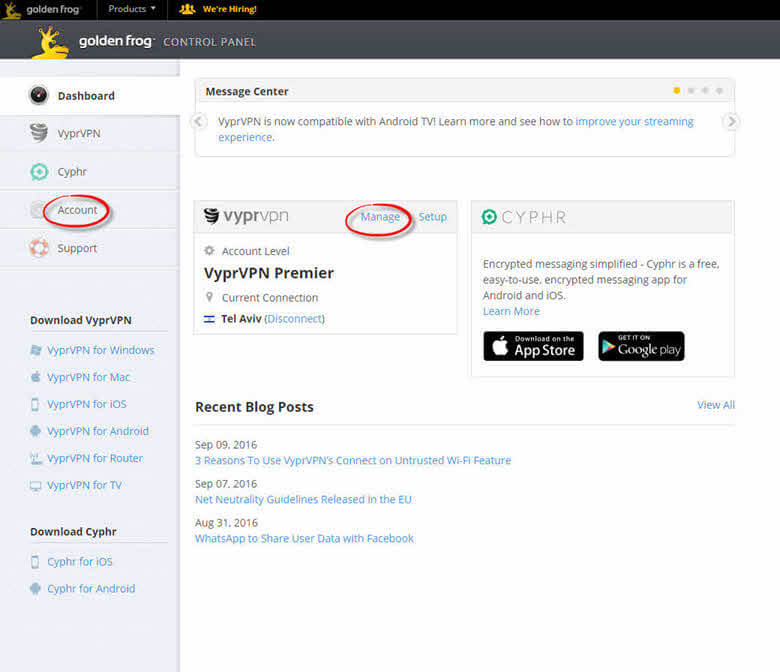Click the We're Hiring people icon

(187, 9)
